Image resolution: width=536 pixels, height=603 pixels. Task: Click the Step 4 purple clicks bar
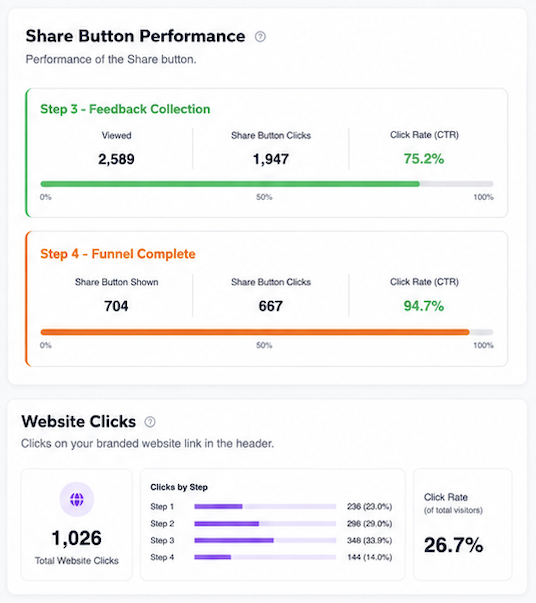tap(265, 557)
